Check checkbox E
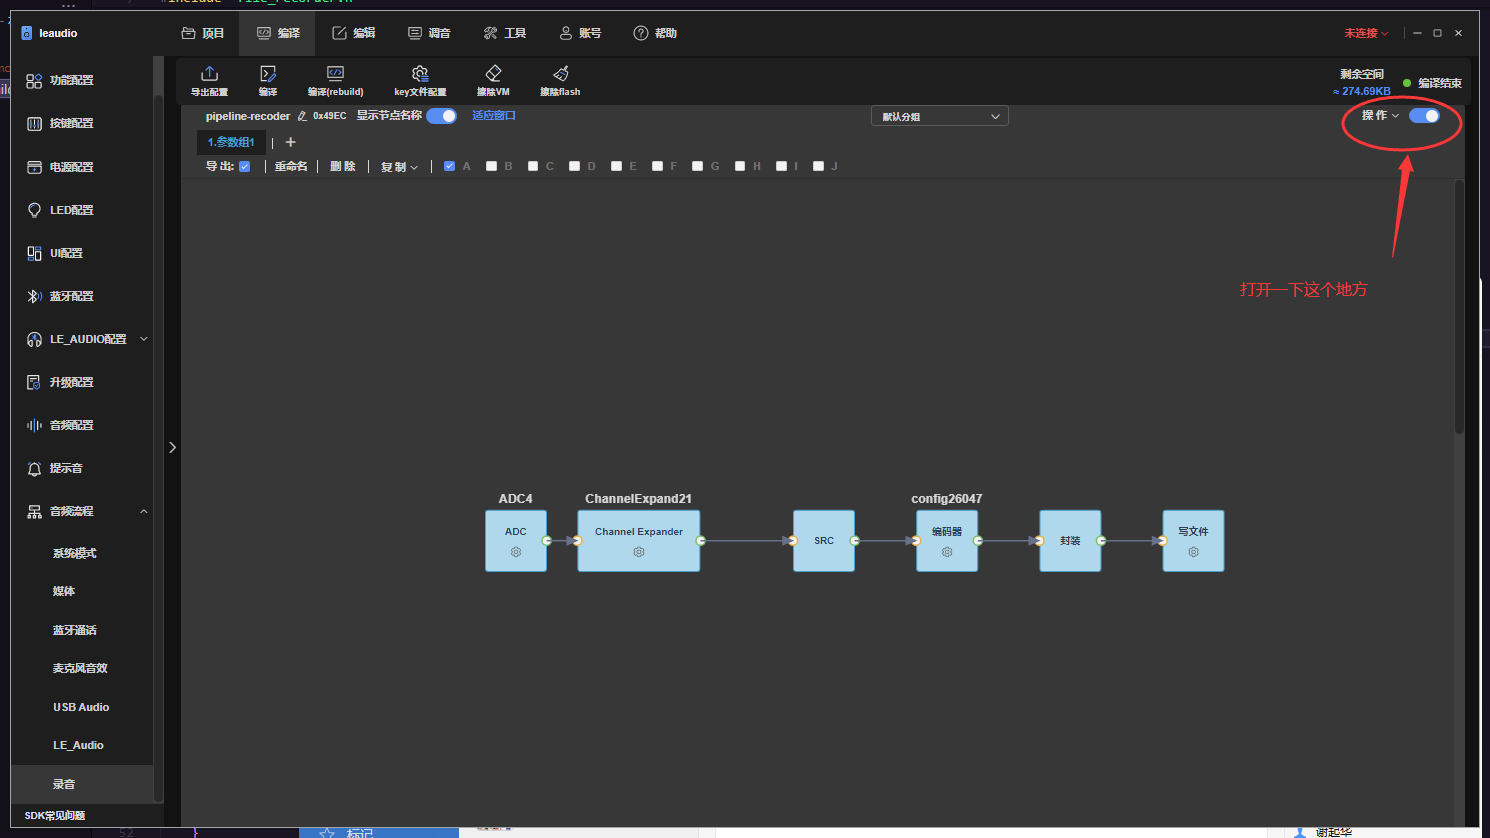This screenshot has height=838, width=1490. (x=616, y=166)
